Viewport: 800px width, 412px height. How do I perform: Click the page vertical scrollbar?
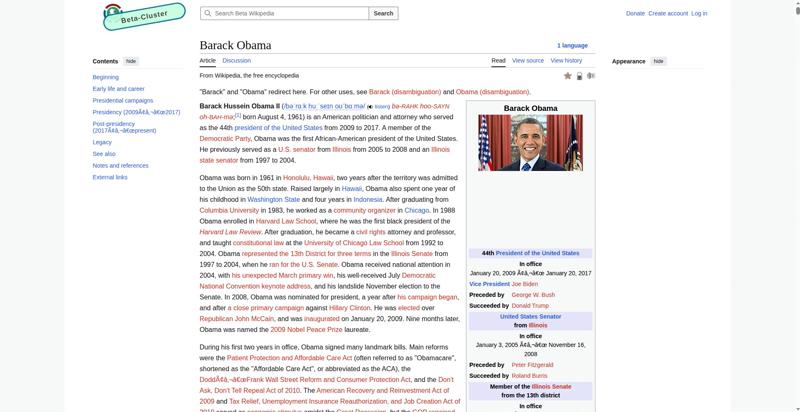(x=796, y=206)
